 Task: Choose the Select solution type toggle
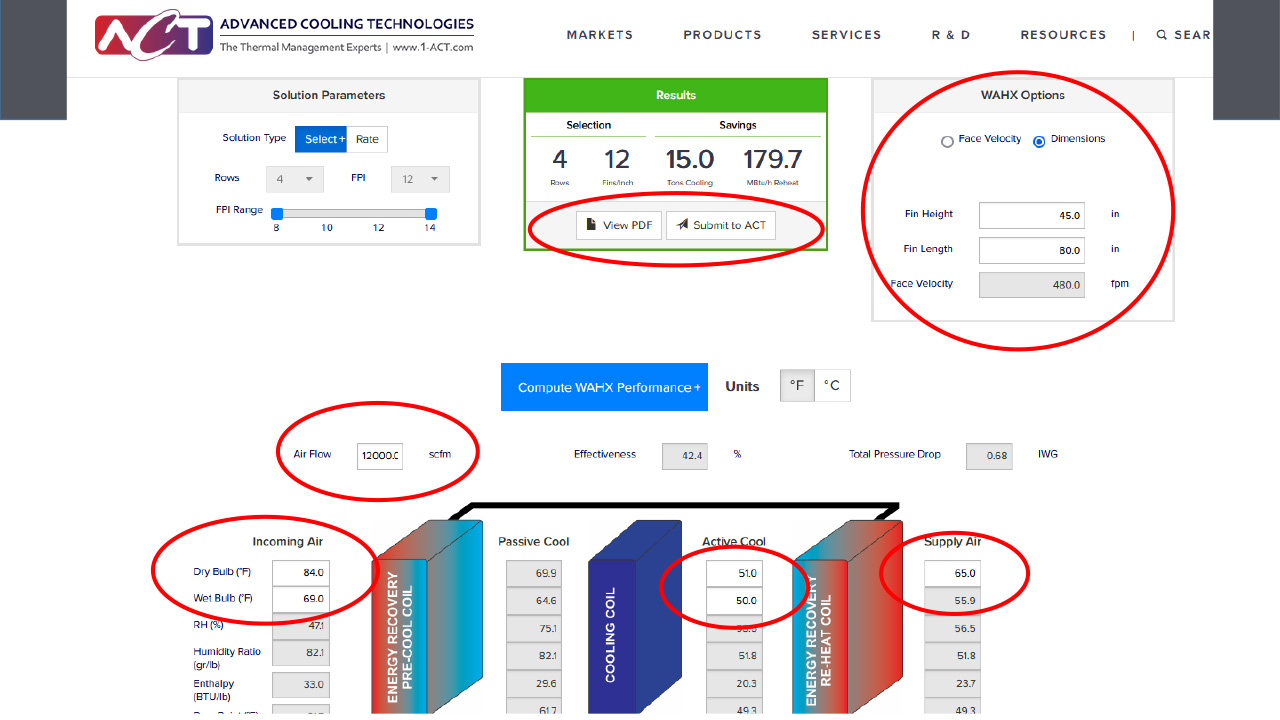(x=321, y=139)
